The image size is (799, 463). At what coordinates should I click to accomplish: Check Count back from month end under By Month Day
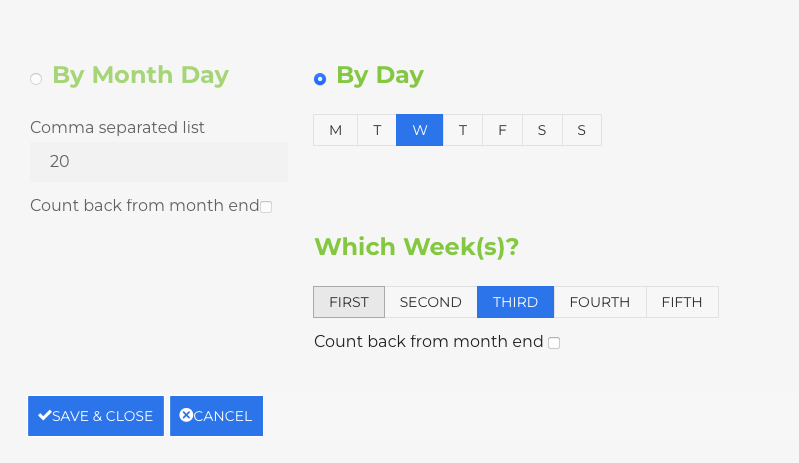[266, 207]
